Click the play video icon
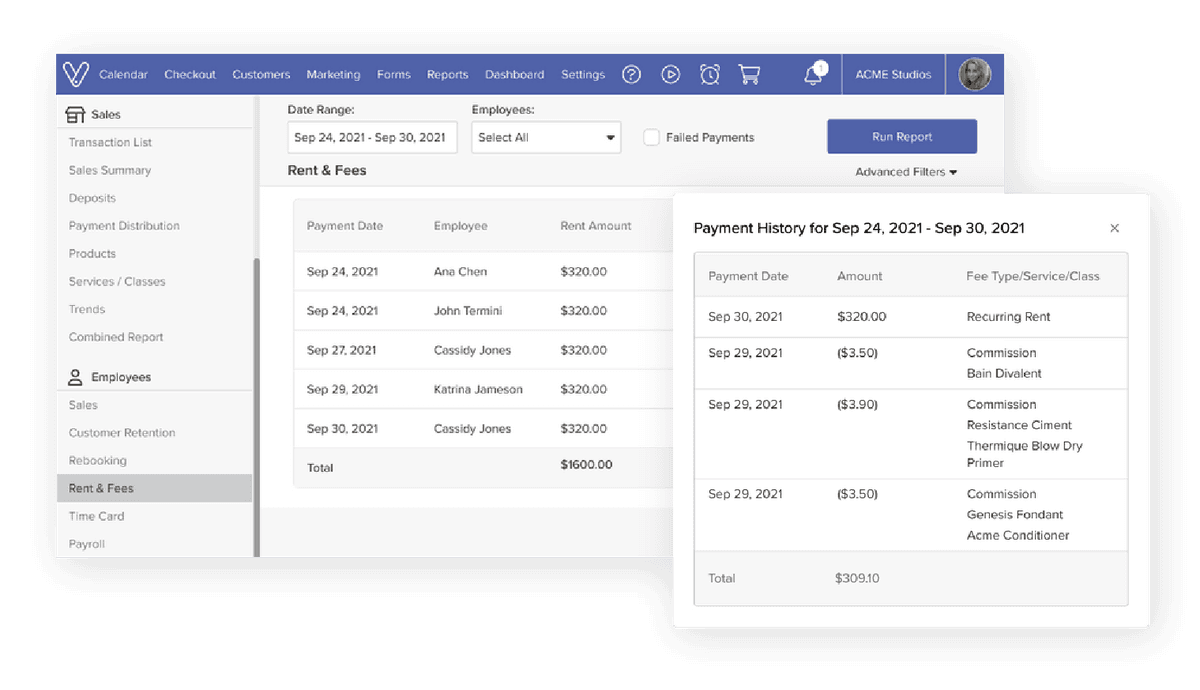Image resolution: width=1200 pixels, height=690 pixels. 670,74
